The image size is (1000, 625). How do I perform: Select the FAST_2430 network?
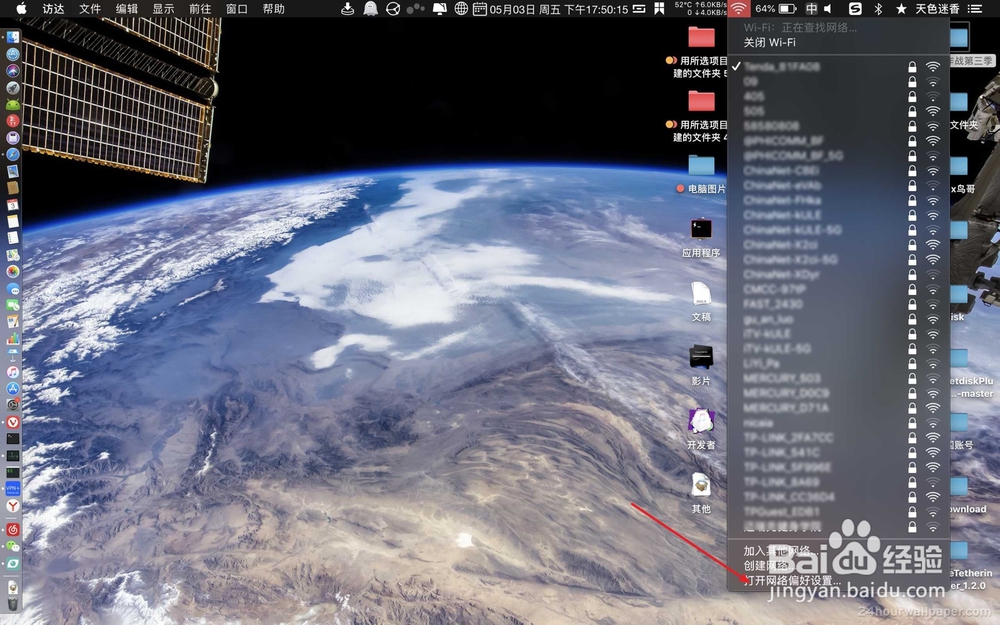click(838, 304)
